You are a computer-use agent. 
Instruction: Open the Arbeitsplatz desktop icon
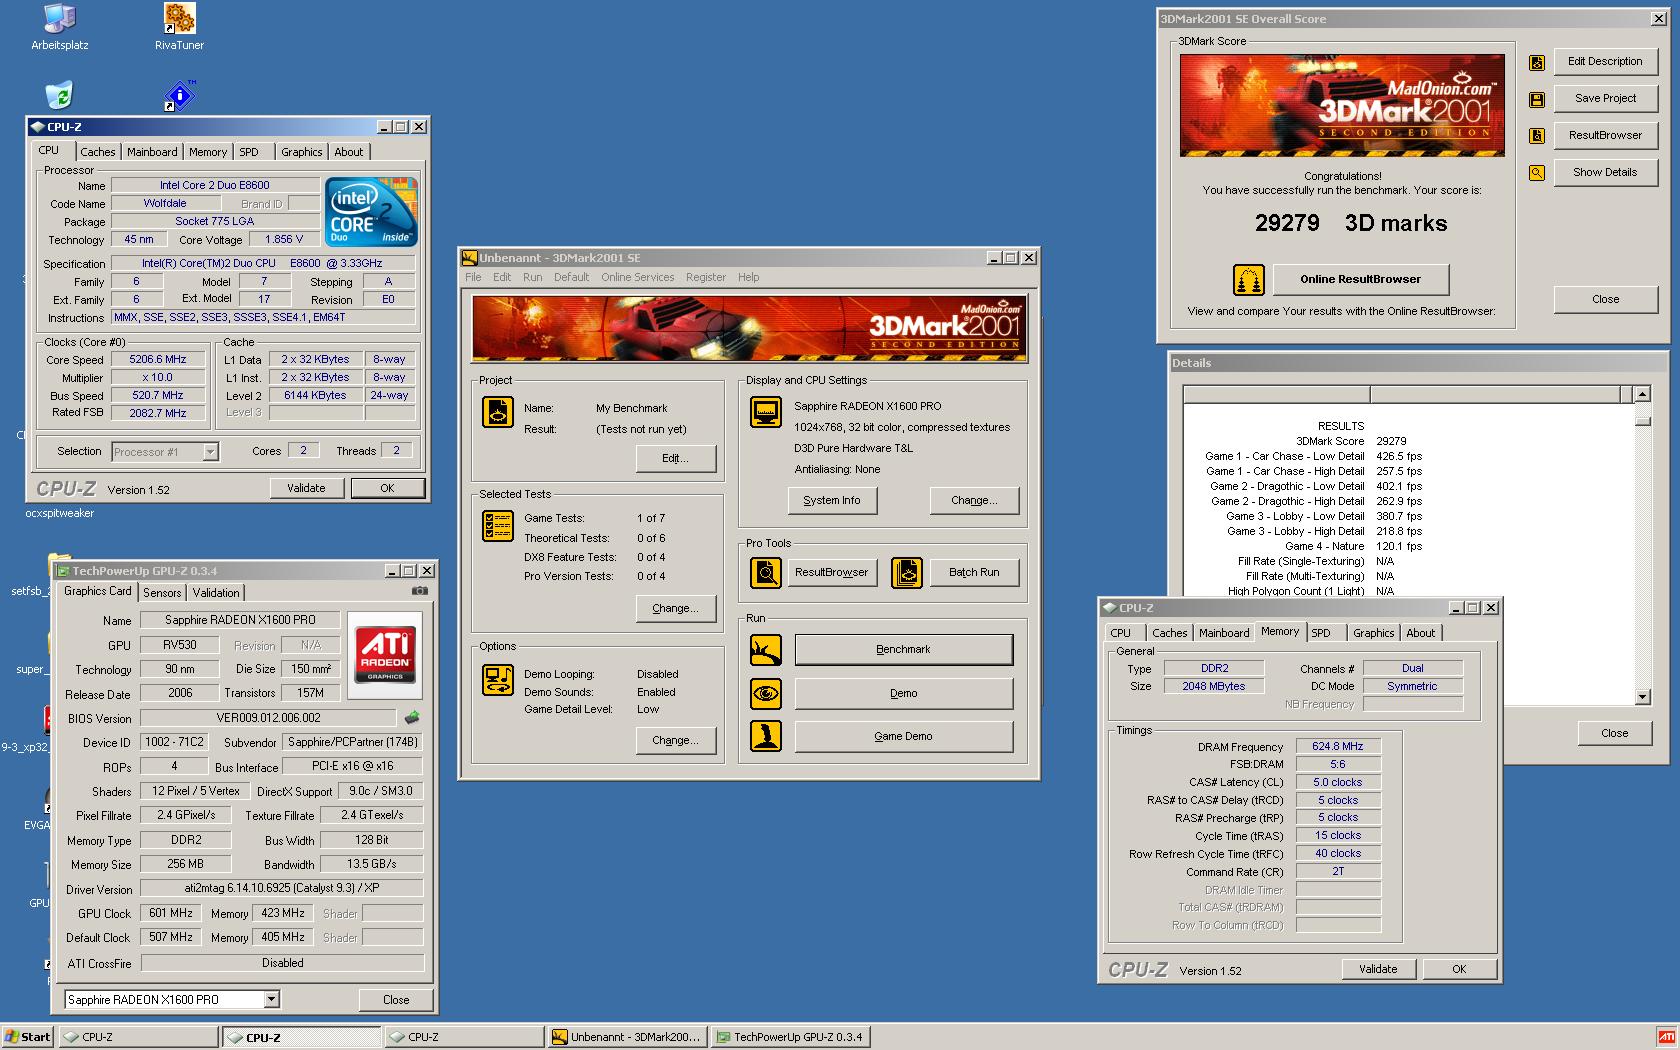tap(59, 27)
